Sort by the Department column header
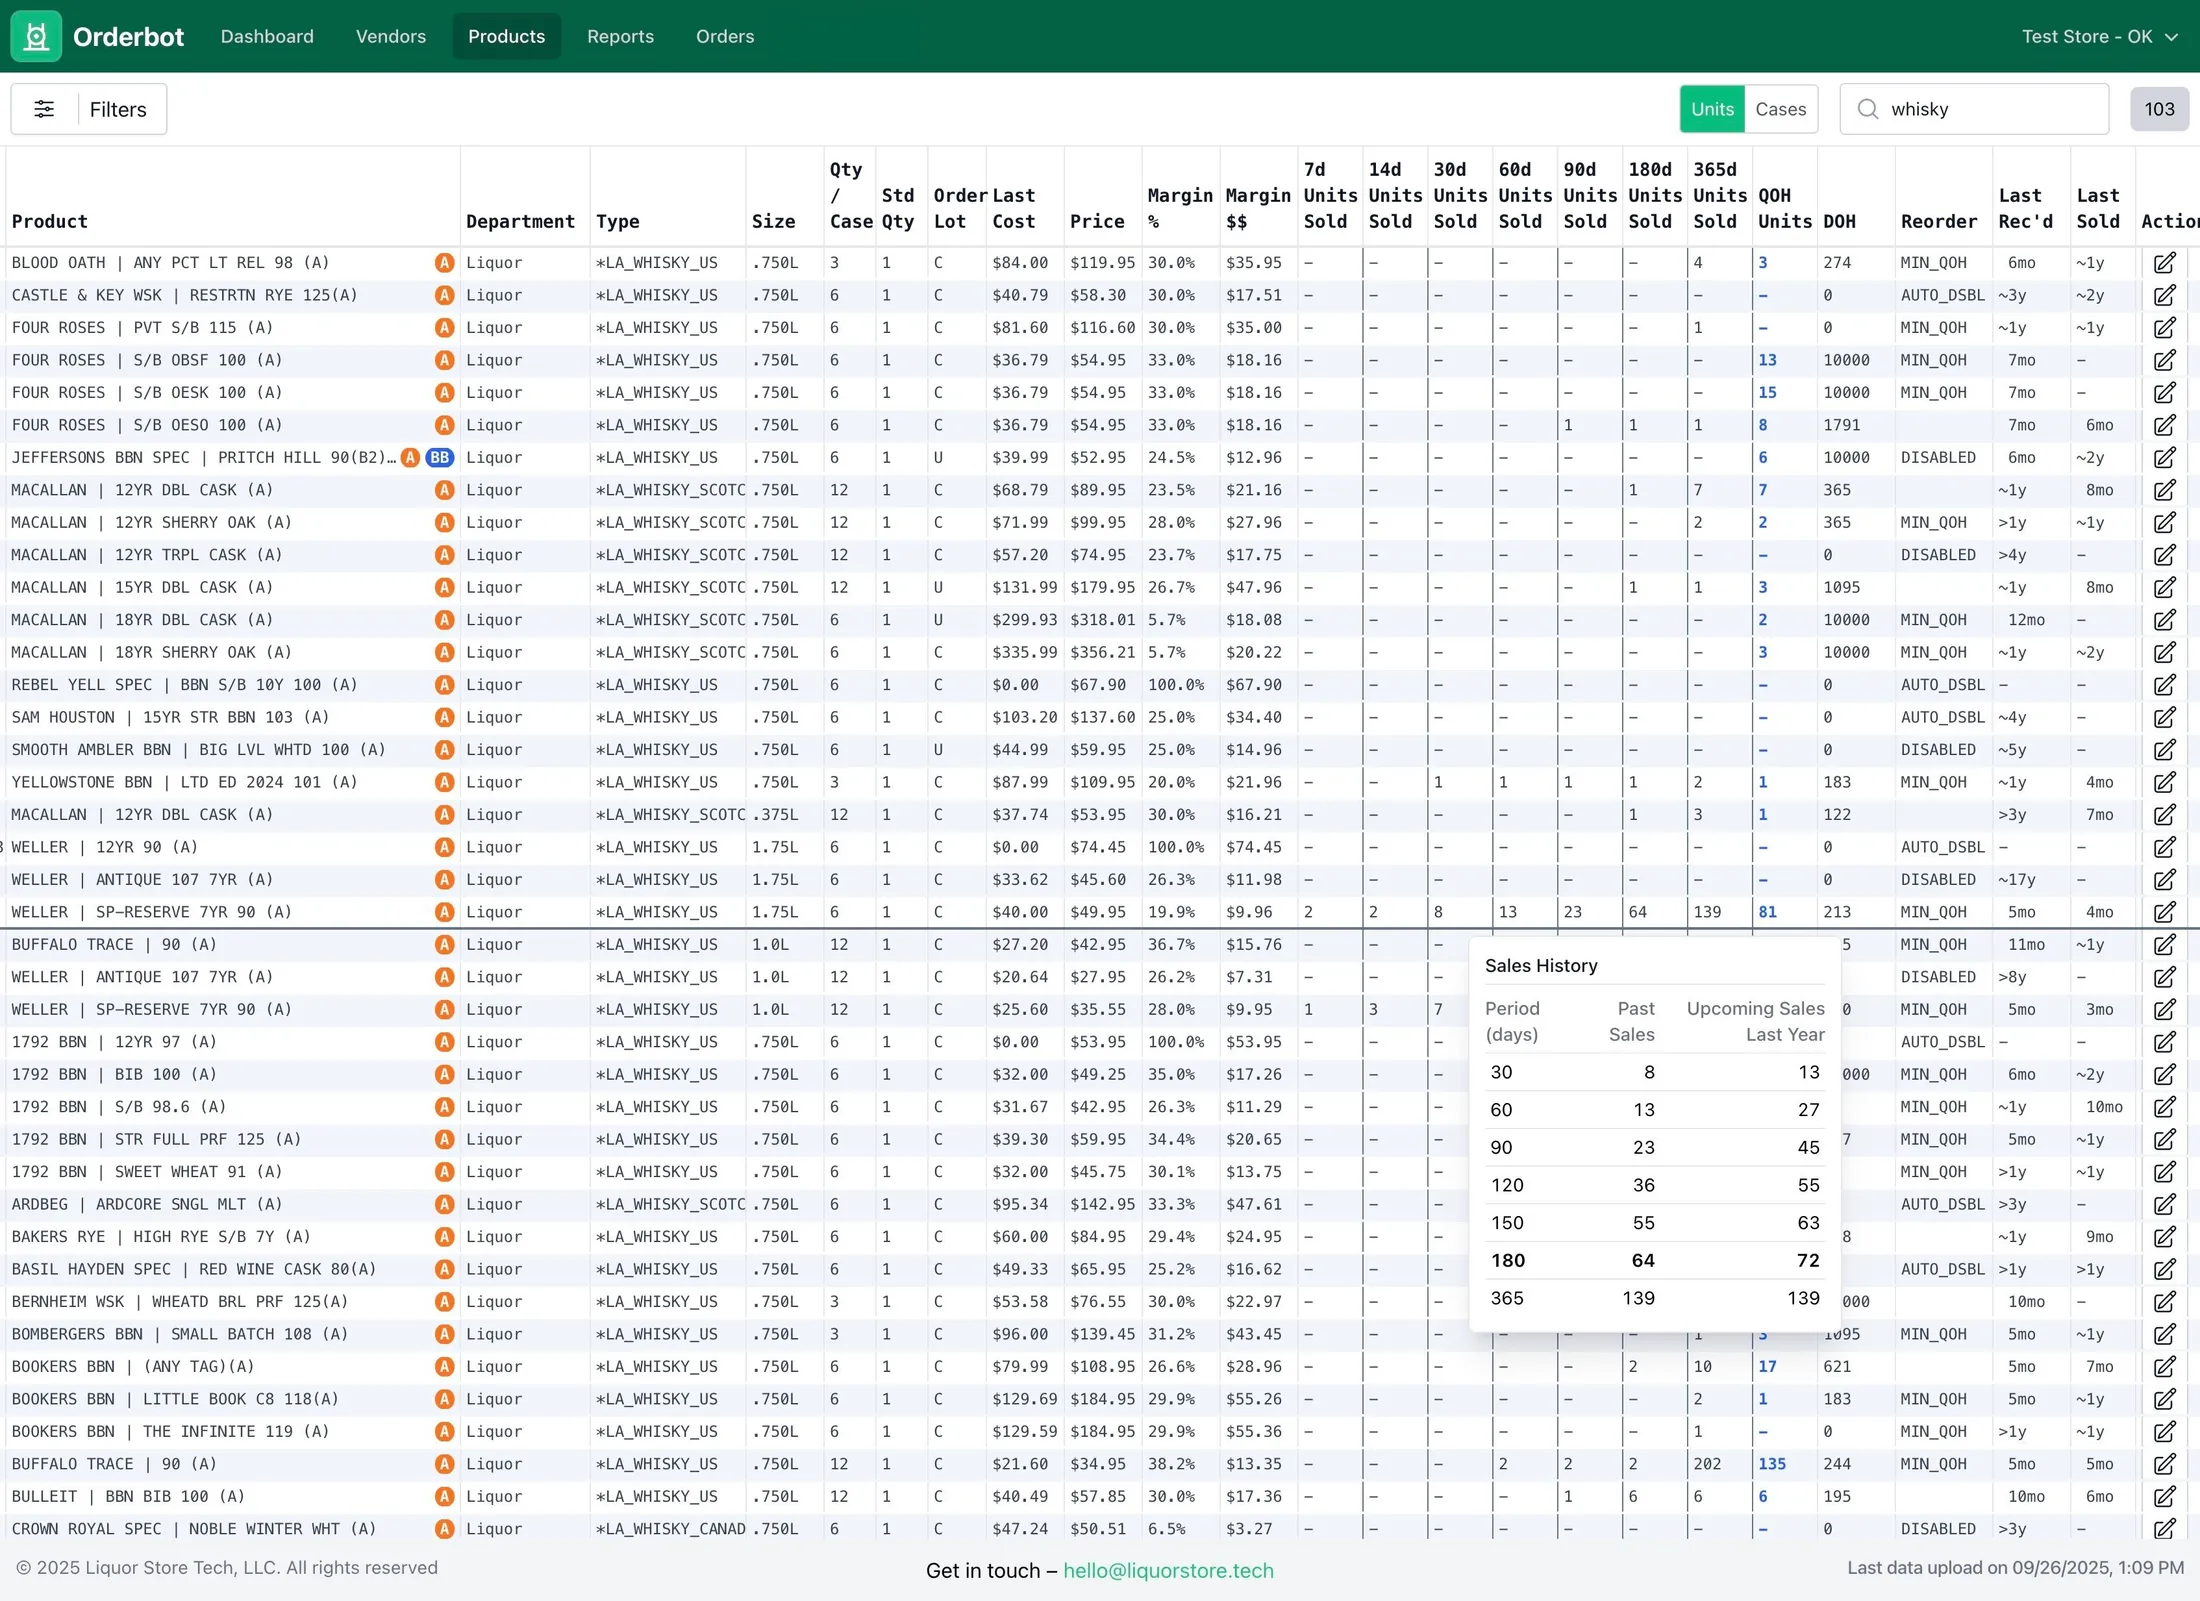The width and height of the screenshot is (2200, 1601). (x=520, y=222)
